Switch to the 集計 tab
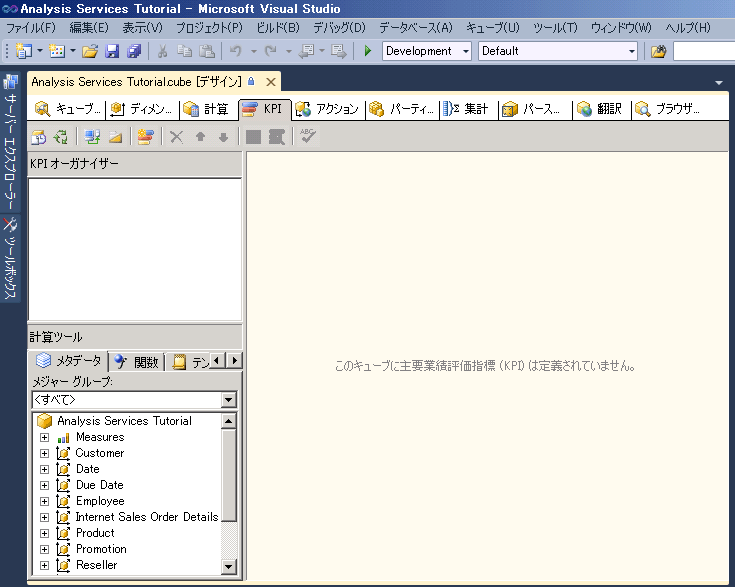735x587 pixels. [467, 109]
